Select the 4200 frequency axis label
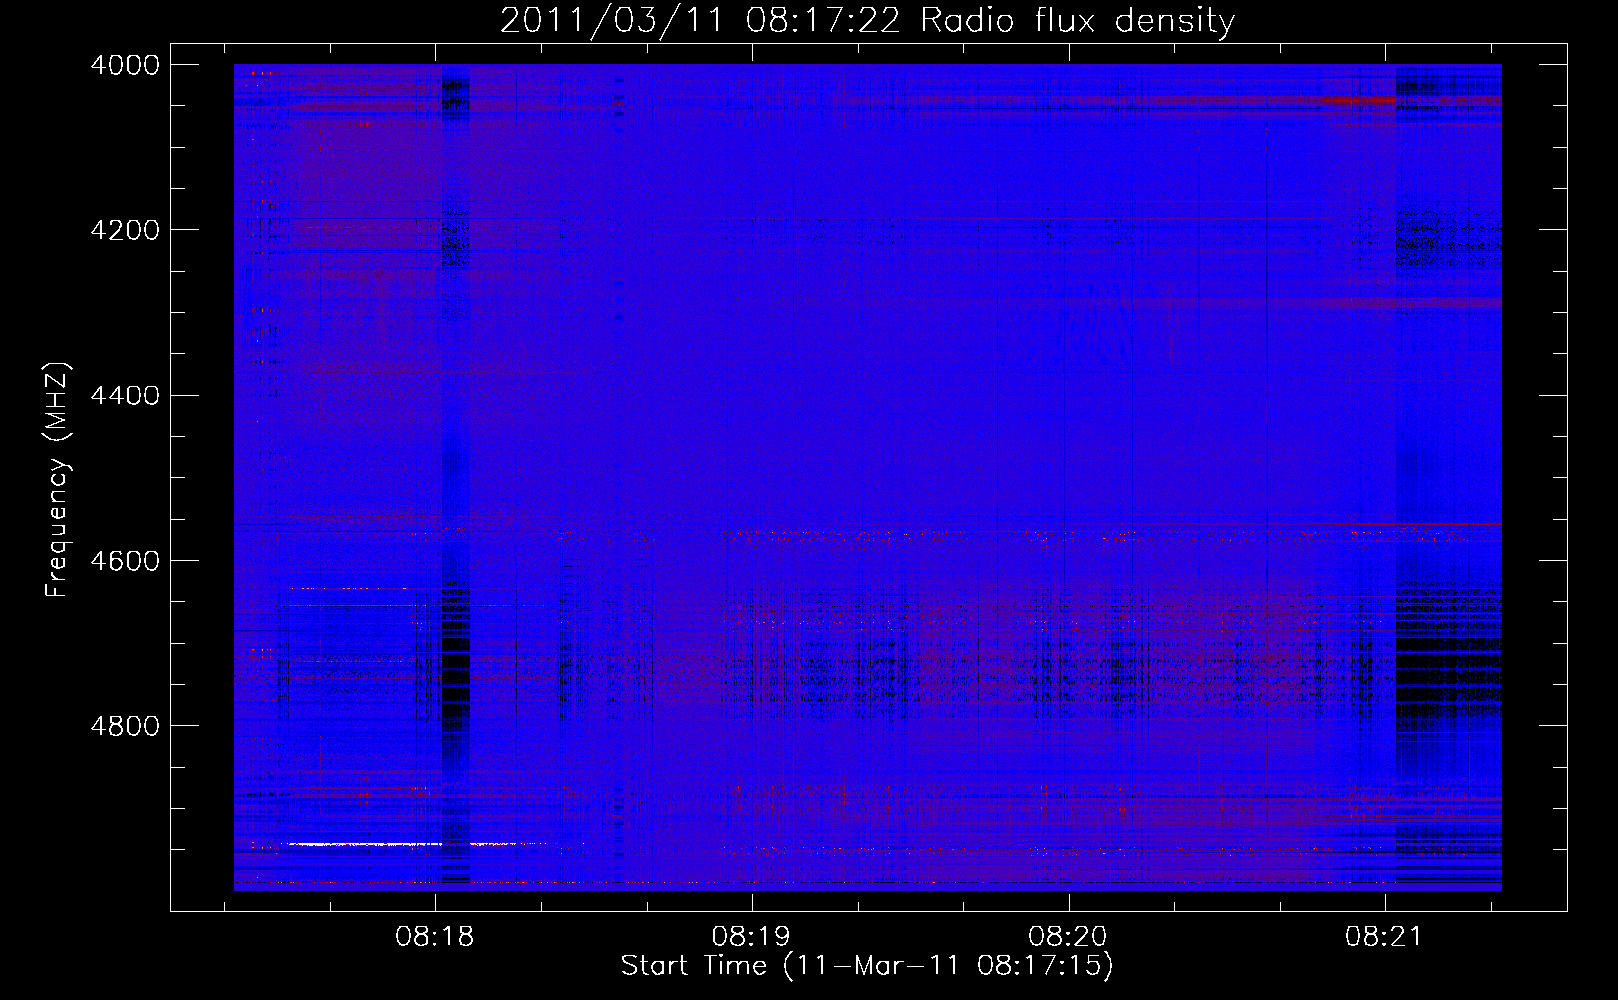 coord(125,230)
